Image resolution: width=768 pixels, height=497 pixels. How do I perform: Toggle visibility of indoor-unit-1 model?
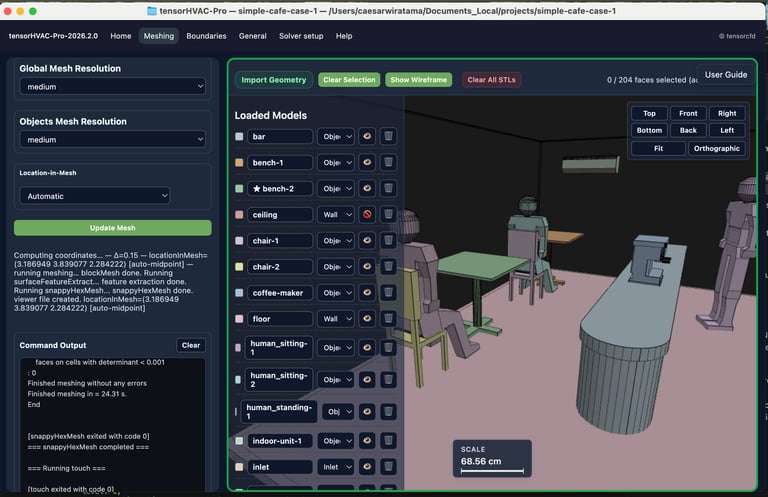tap(367, 441)
